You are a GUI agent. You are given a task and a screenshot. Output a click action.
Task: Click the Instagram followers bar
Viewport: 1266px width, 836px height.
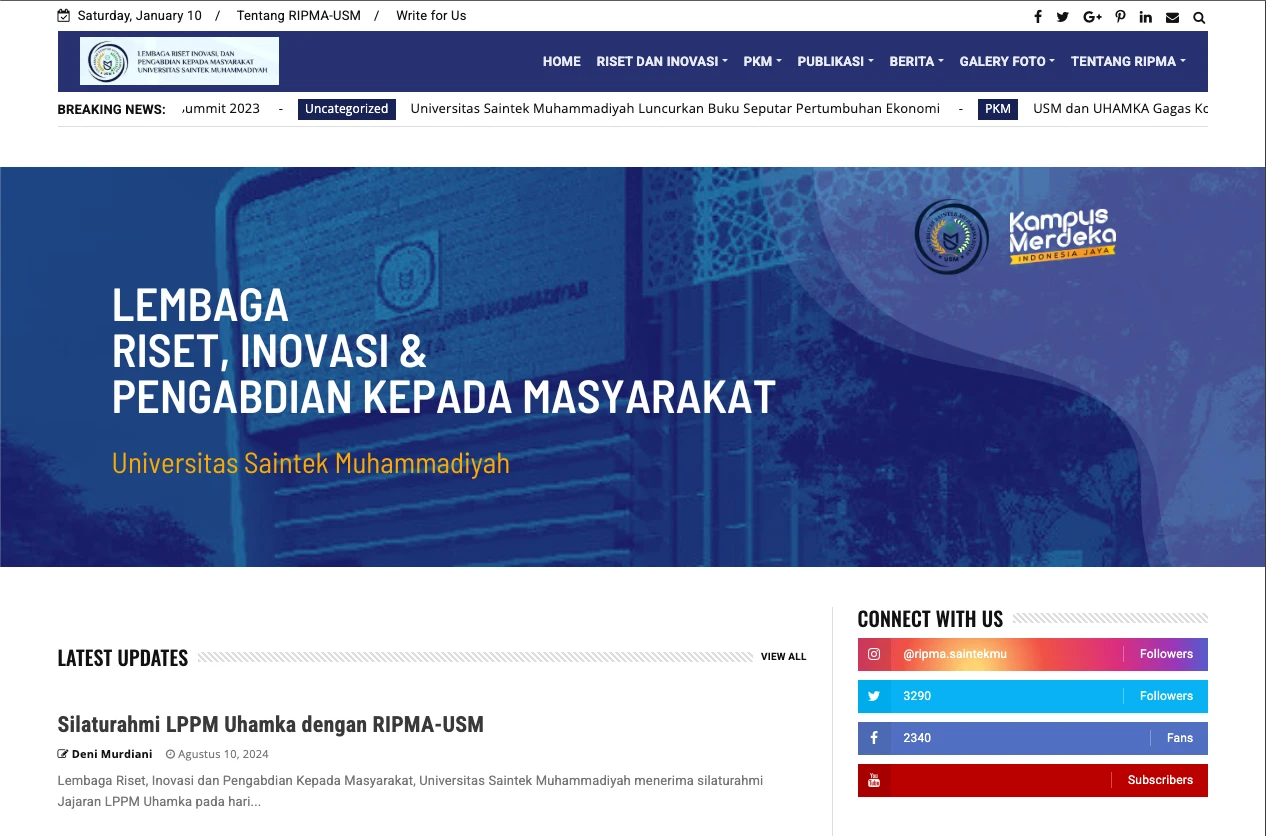1032,654
